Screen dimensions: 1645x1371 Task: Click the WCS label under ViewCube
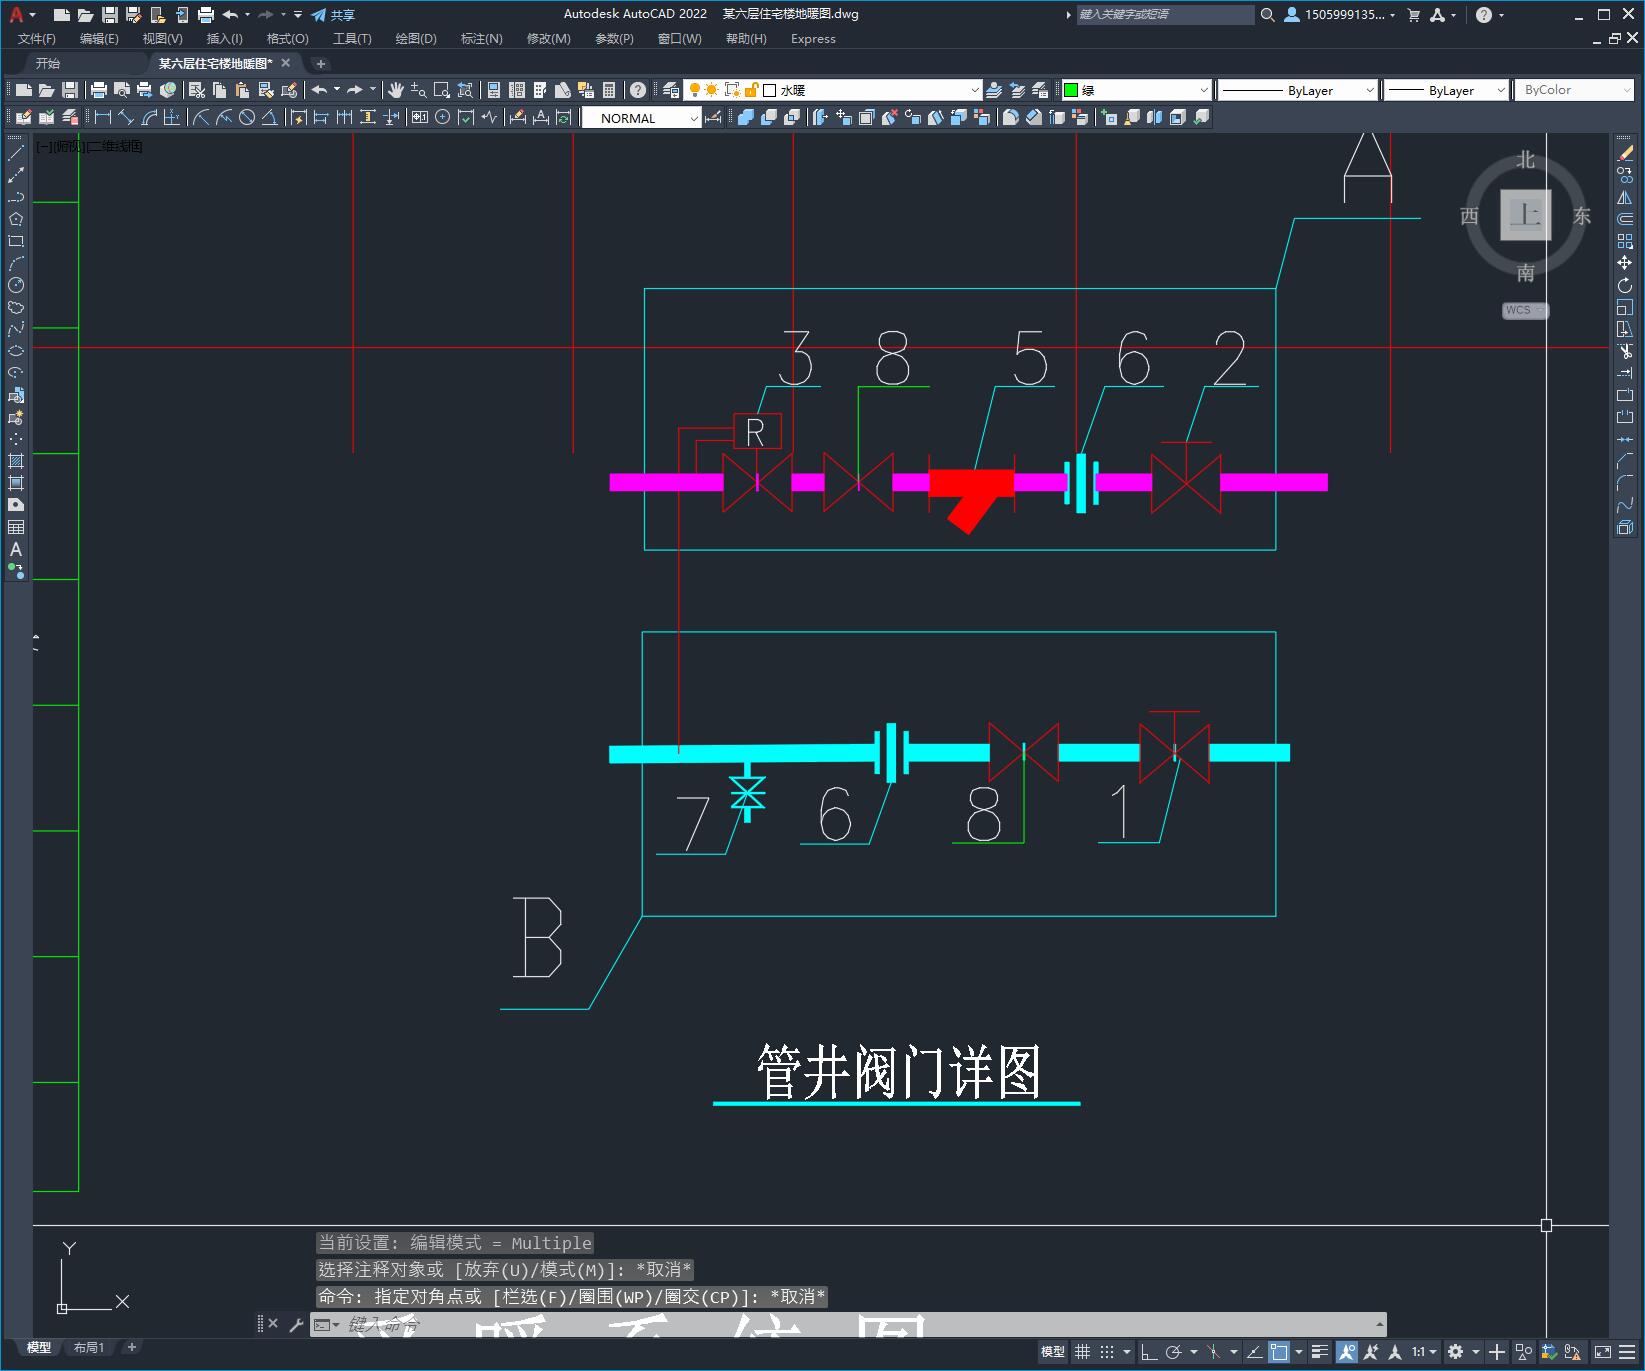pyautogui.click(x=1524, y=310)
